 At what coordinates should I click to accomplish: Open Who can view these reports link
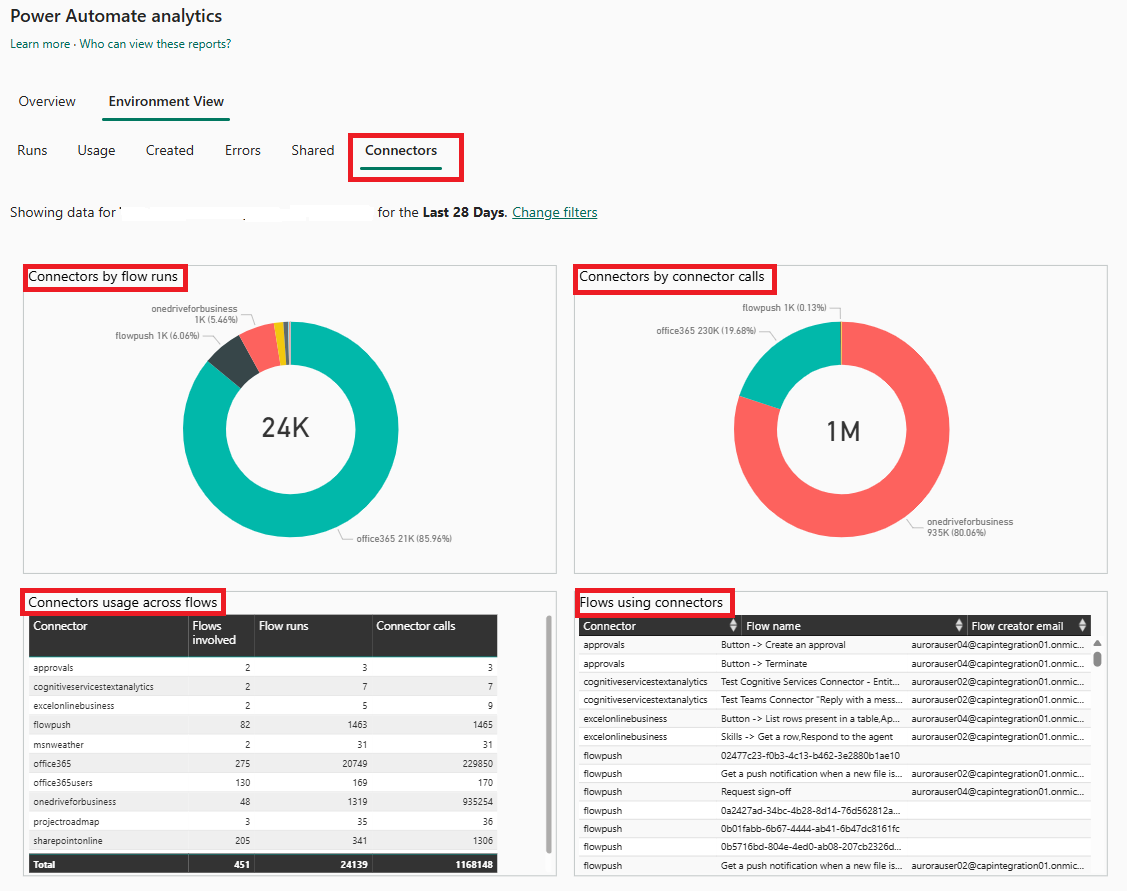(155, 44)
